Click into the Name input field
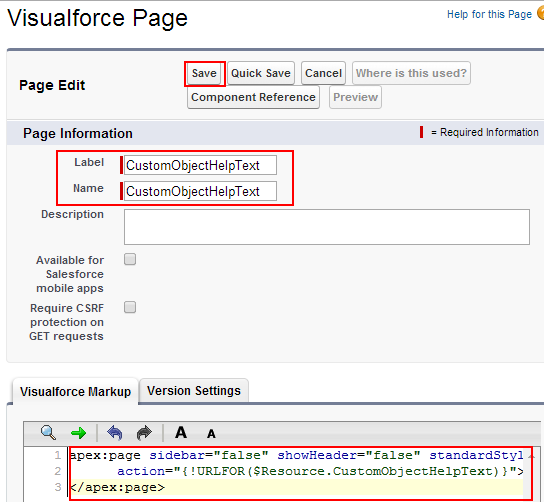The width and height of the screenshot is (544, 502). pos(201,191)
